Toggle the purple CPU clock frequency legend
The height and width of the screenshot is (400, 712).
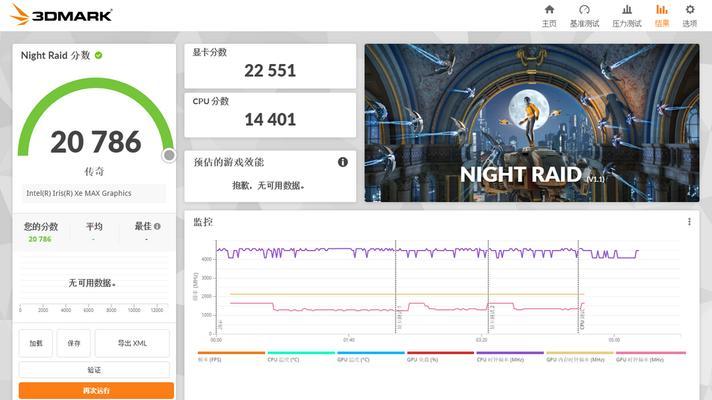(510, 356)
